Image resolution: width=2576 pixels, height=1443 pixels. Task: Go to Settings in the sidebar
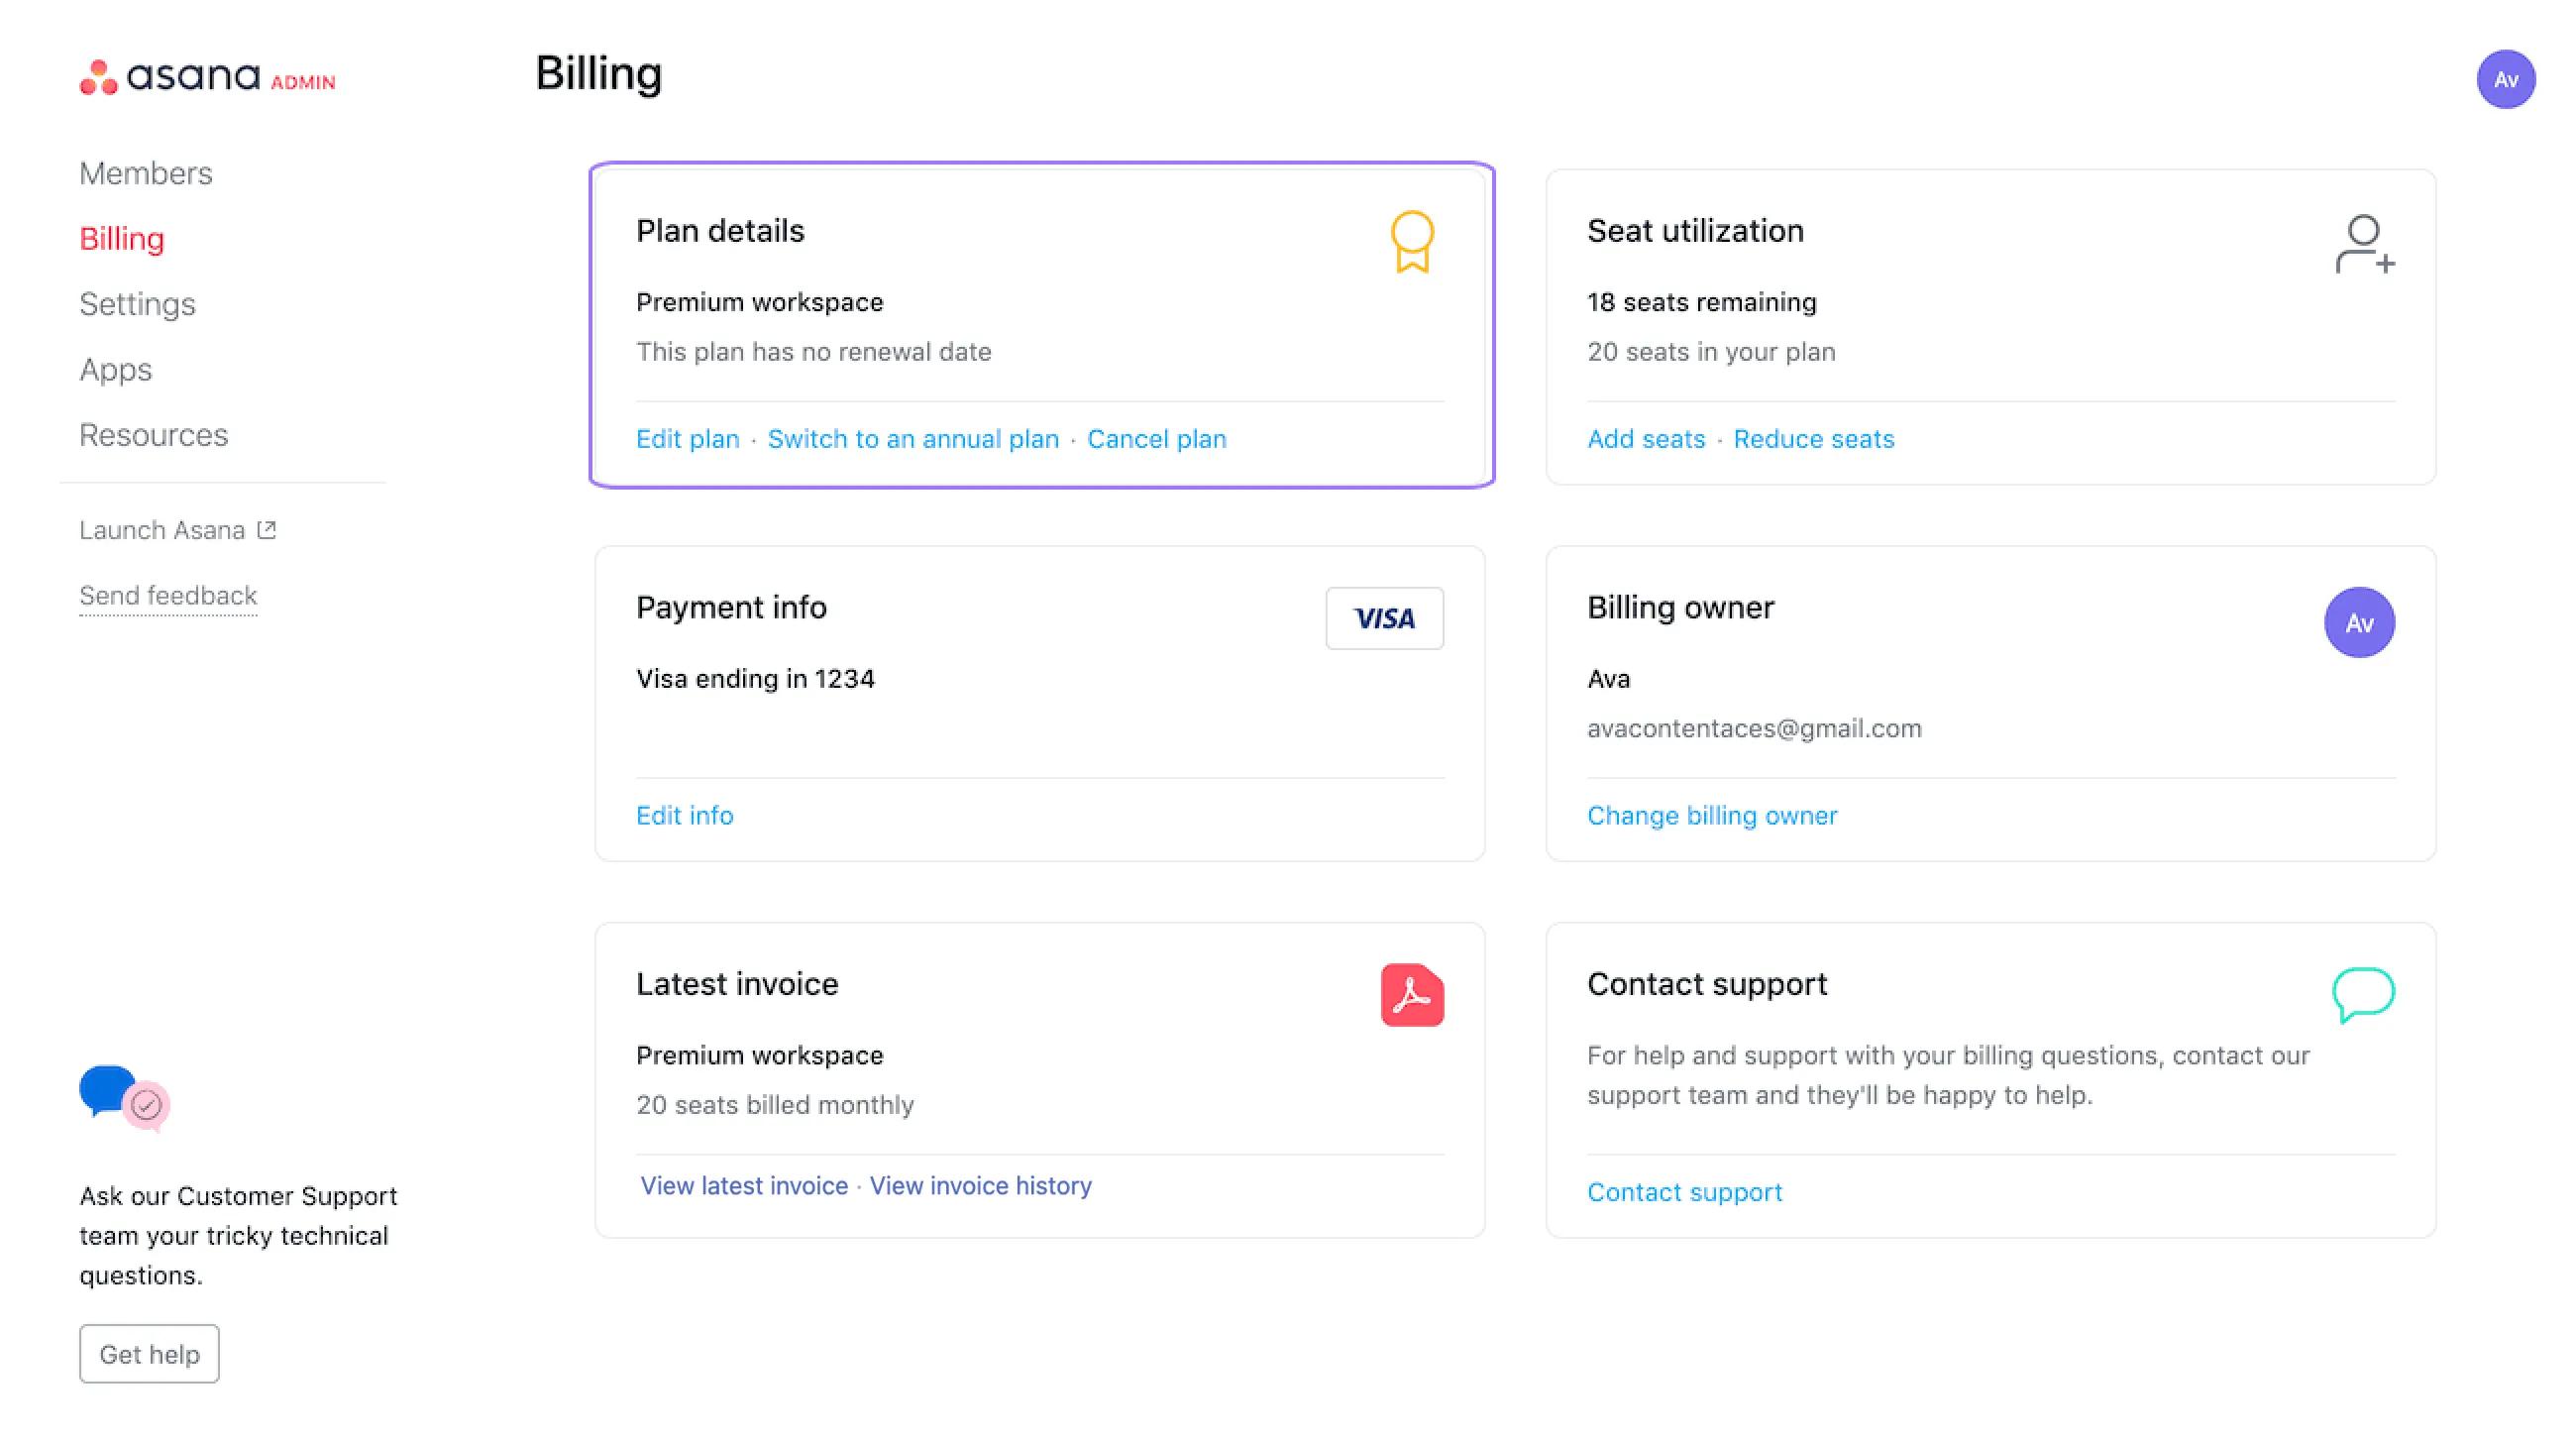137,304
